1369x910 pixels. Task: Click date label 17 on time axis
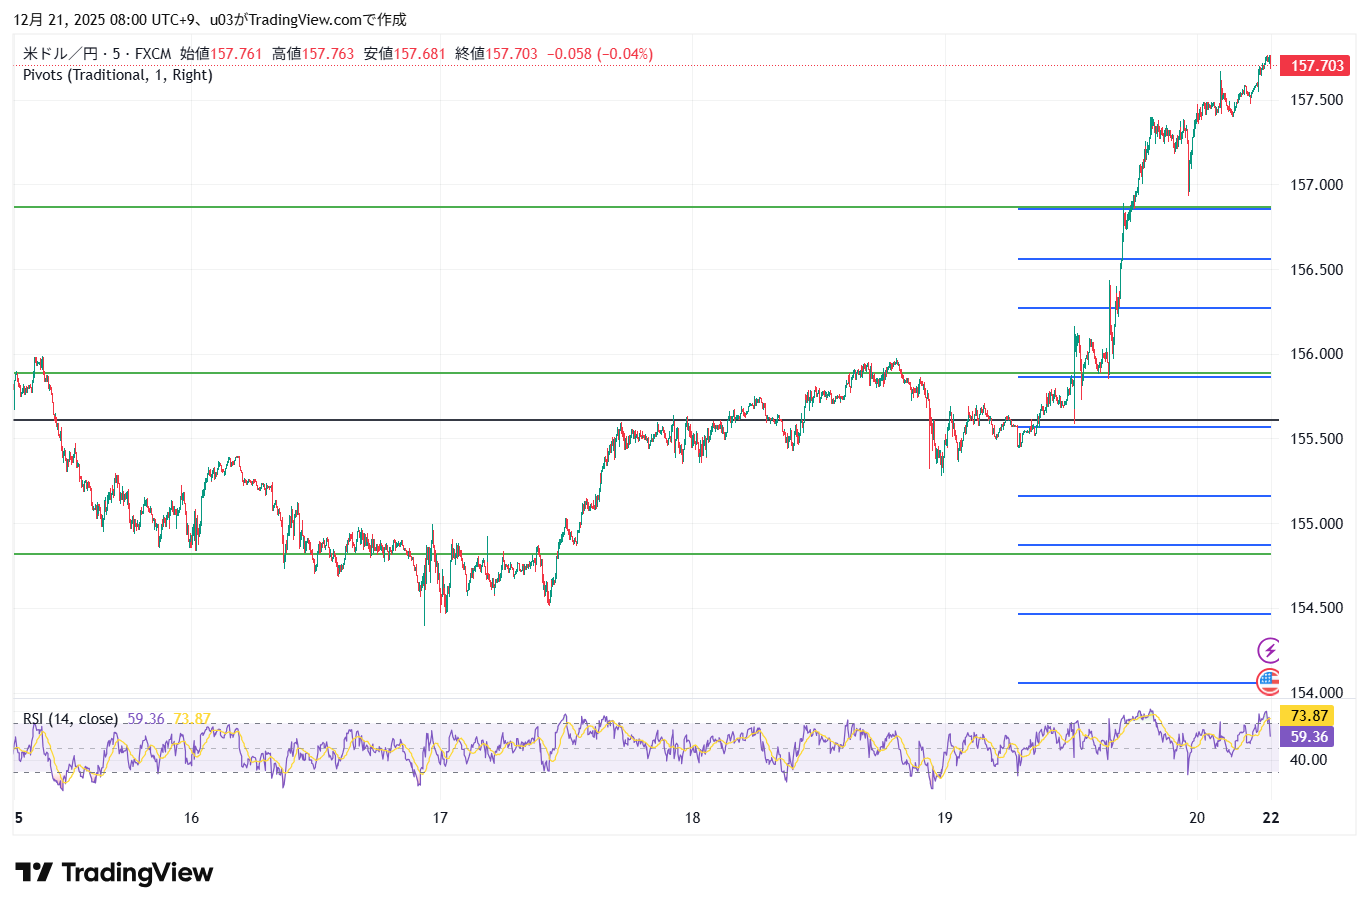click(440, 818)
